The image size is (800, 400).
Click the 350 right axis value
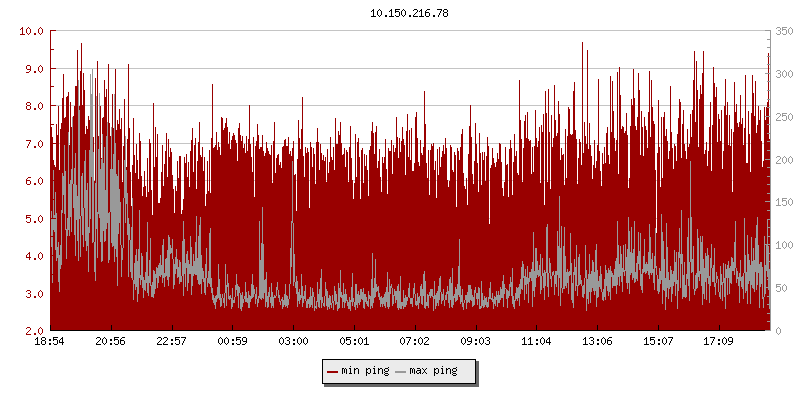(783, 31)
